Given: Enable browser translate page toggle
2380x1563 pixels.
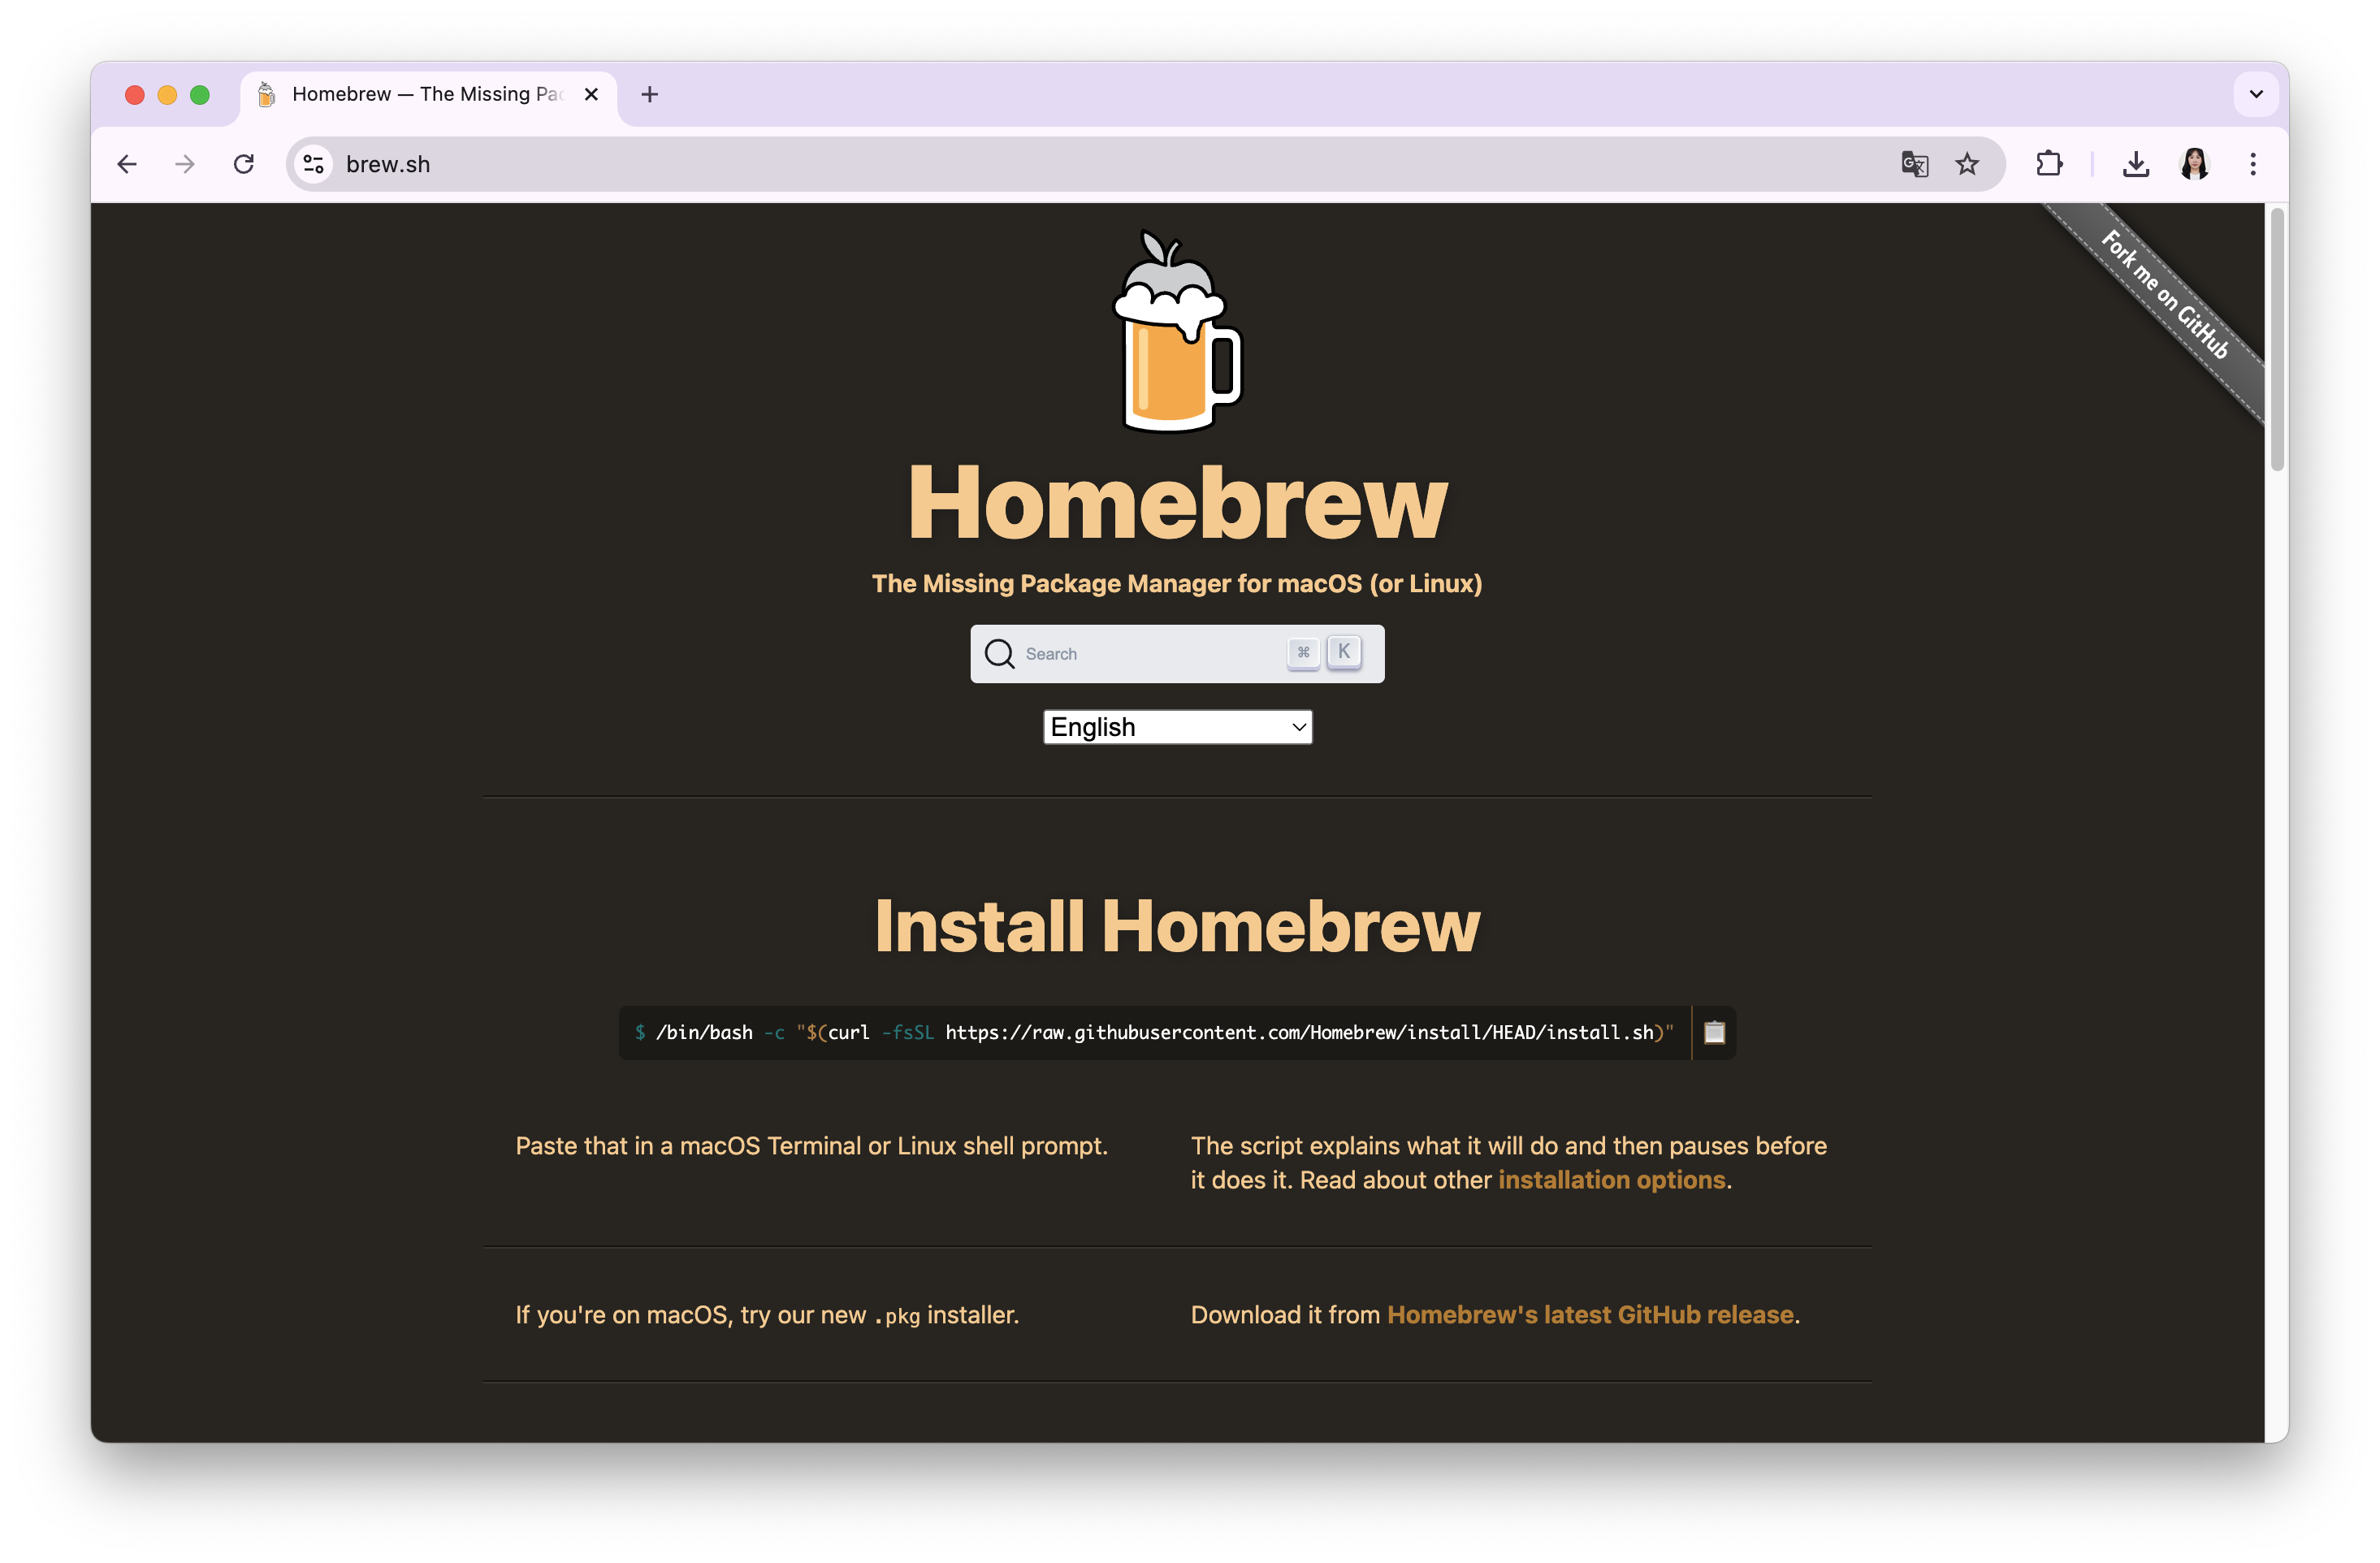Looking at the screenshot, I should click(x=1911, y=164).
